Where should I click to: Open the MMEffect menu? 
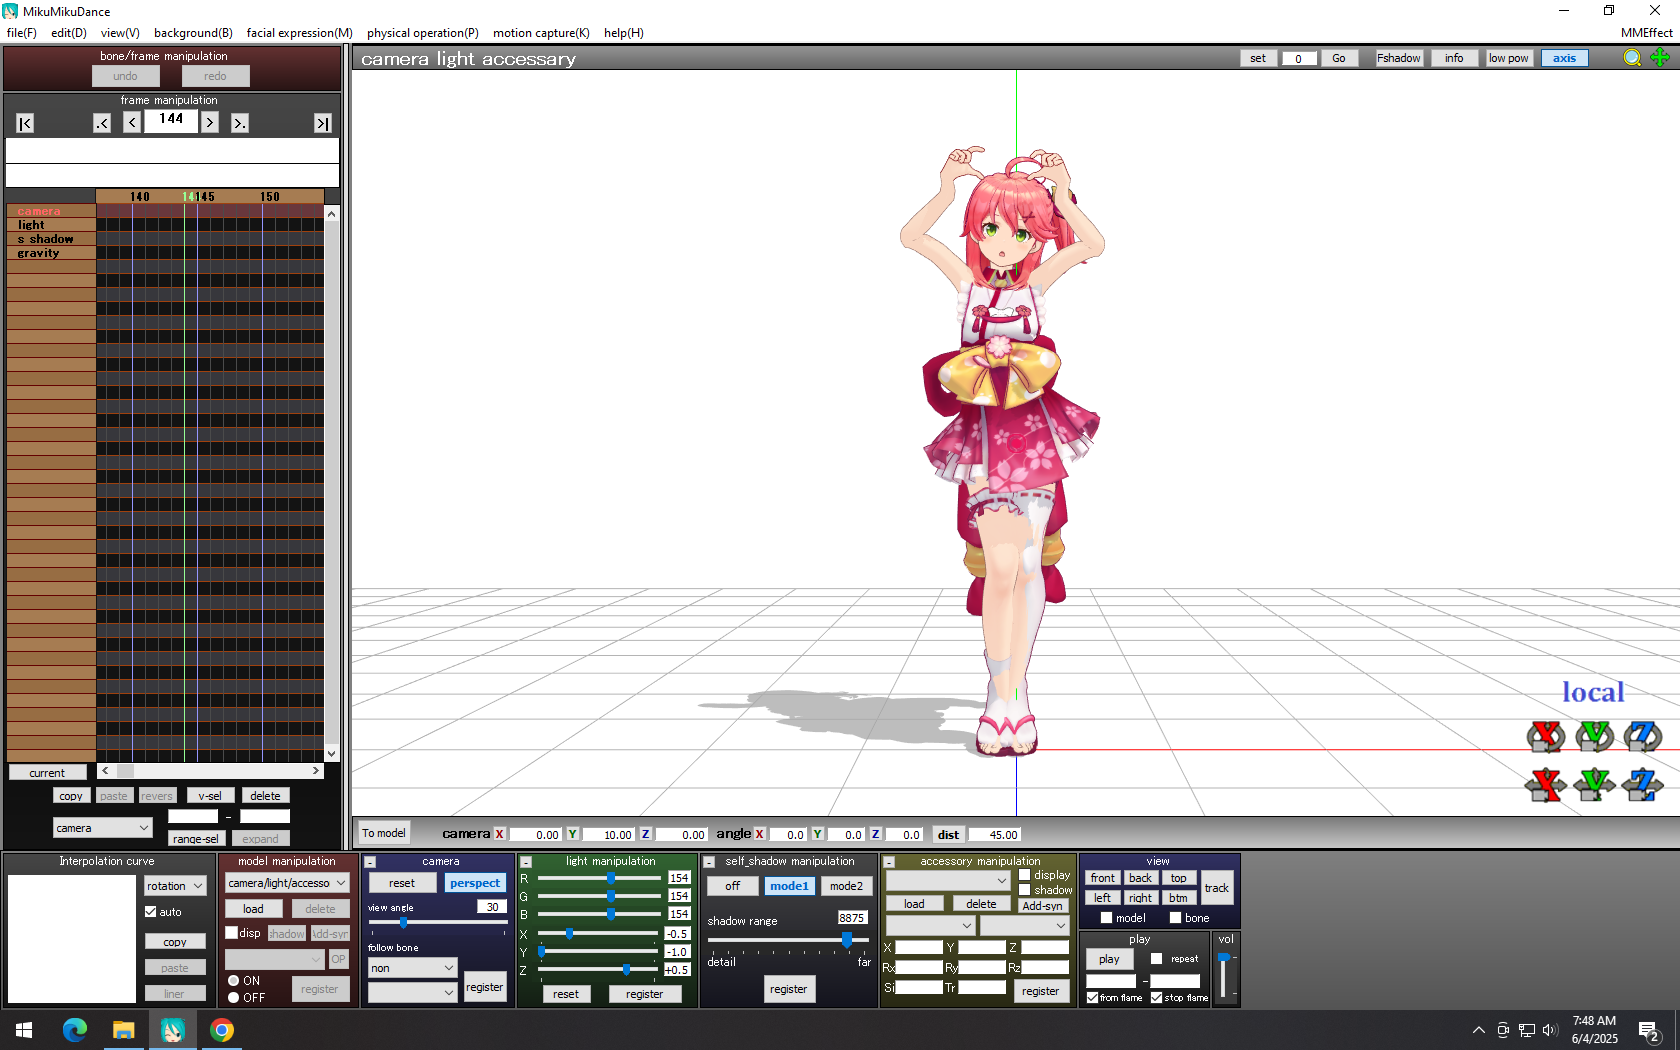point(1646,33)
